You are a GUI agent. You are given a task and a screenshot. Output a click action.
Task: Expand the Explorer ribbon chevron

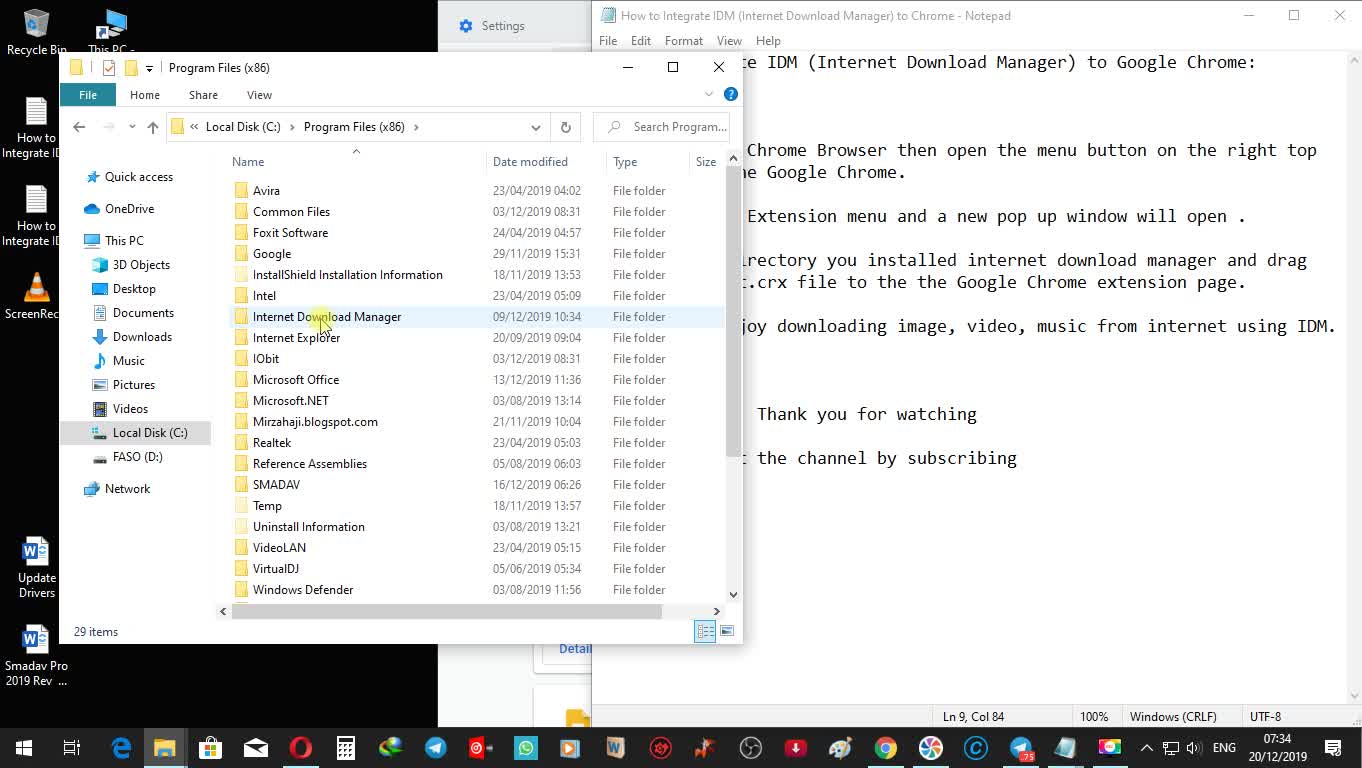point(709,94)
